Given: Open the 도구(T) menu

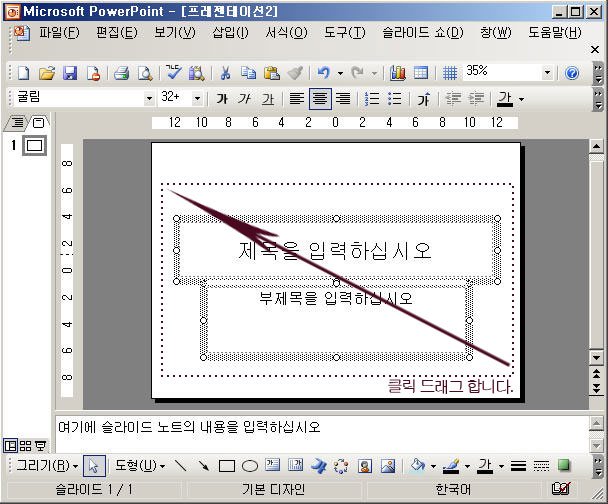Looking at the screenshot, I should (345, 32).
